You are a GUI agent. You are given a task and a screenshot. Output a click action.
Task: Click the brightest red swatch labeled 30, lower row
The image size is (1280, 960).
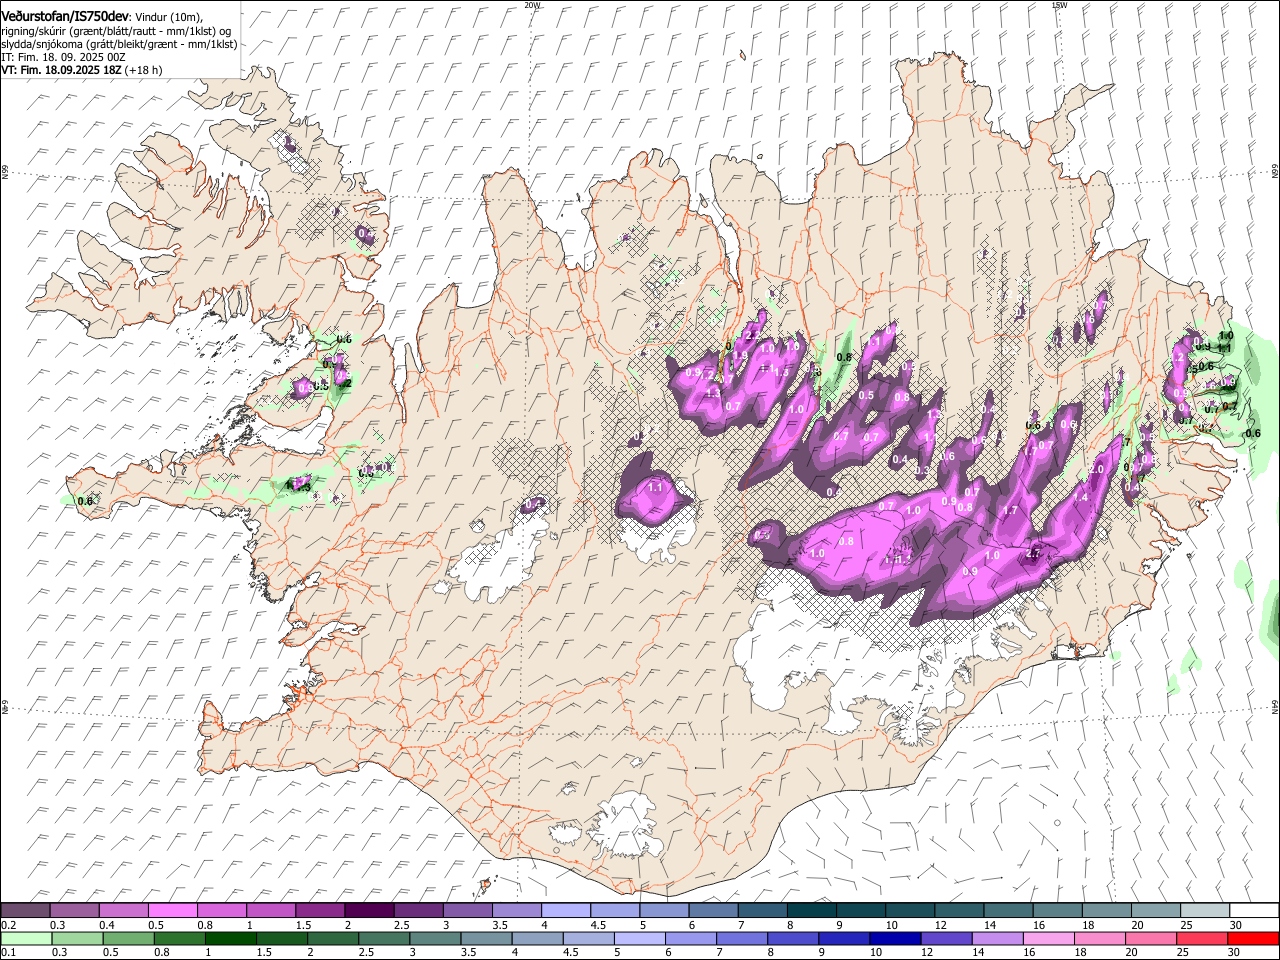pos(1253,938)
